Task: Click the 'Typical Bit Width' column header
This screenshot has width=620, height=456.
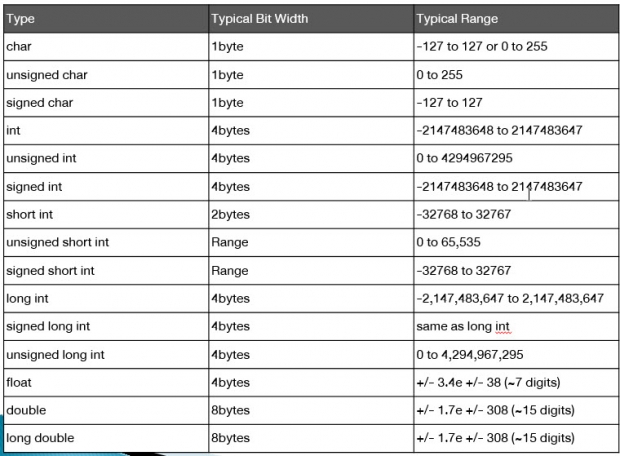Action: (311, 19)
